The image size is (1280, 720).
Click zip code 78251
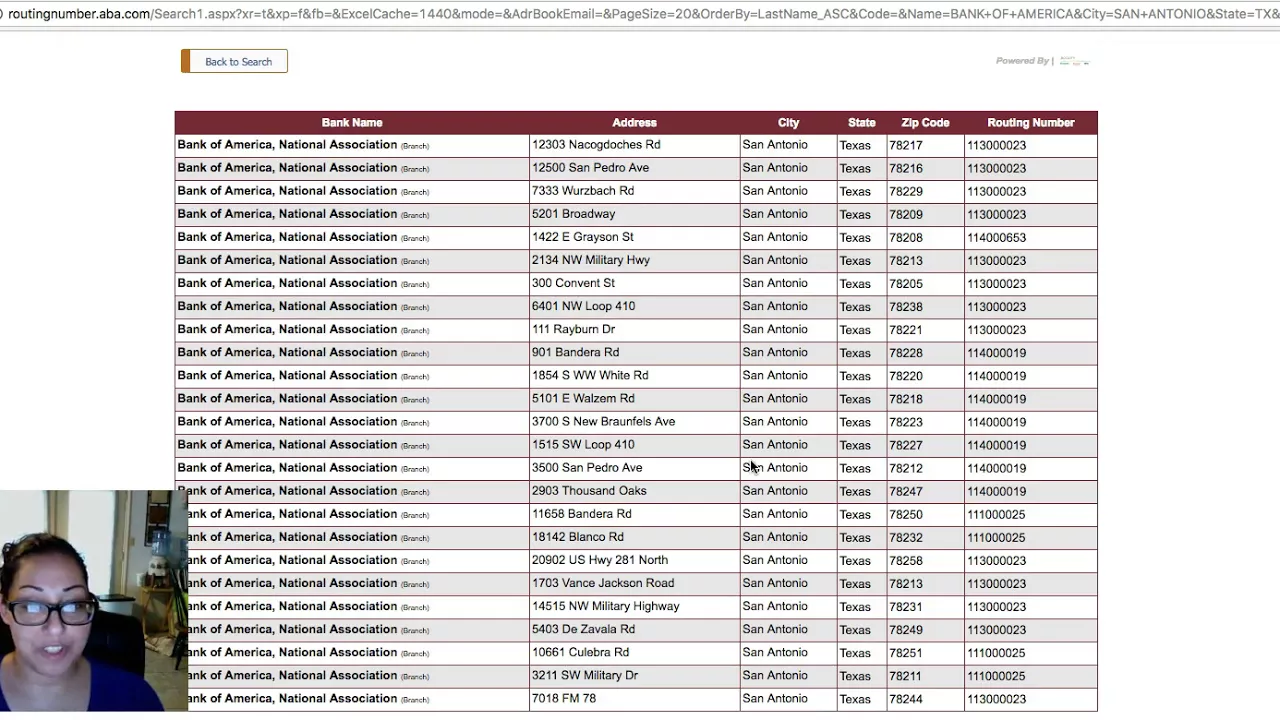click(x=906, y=653)
